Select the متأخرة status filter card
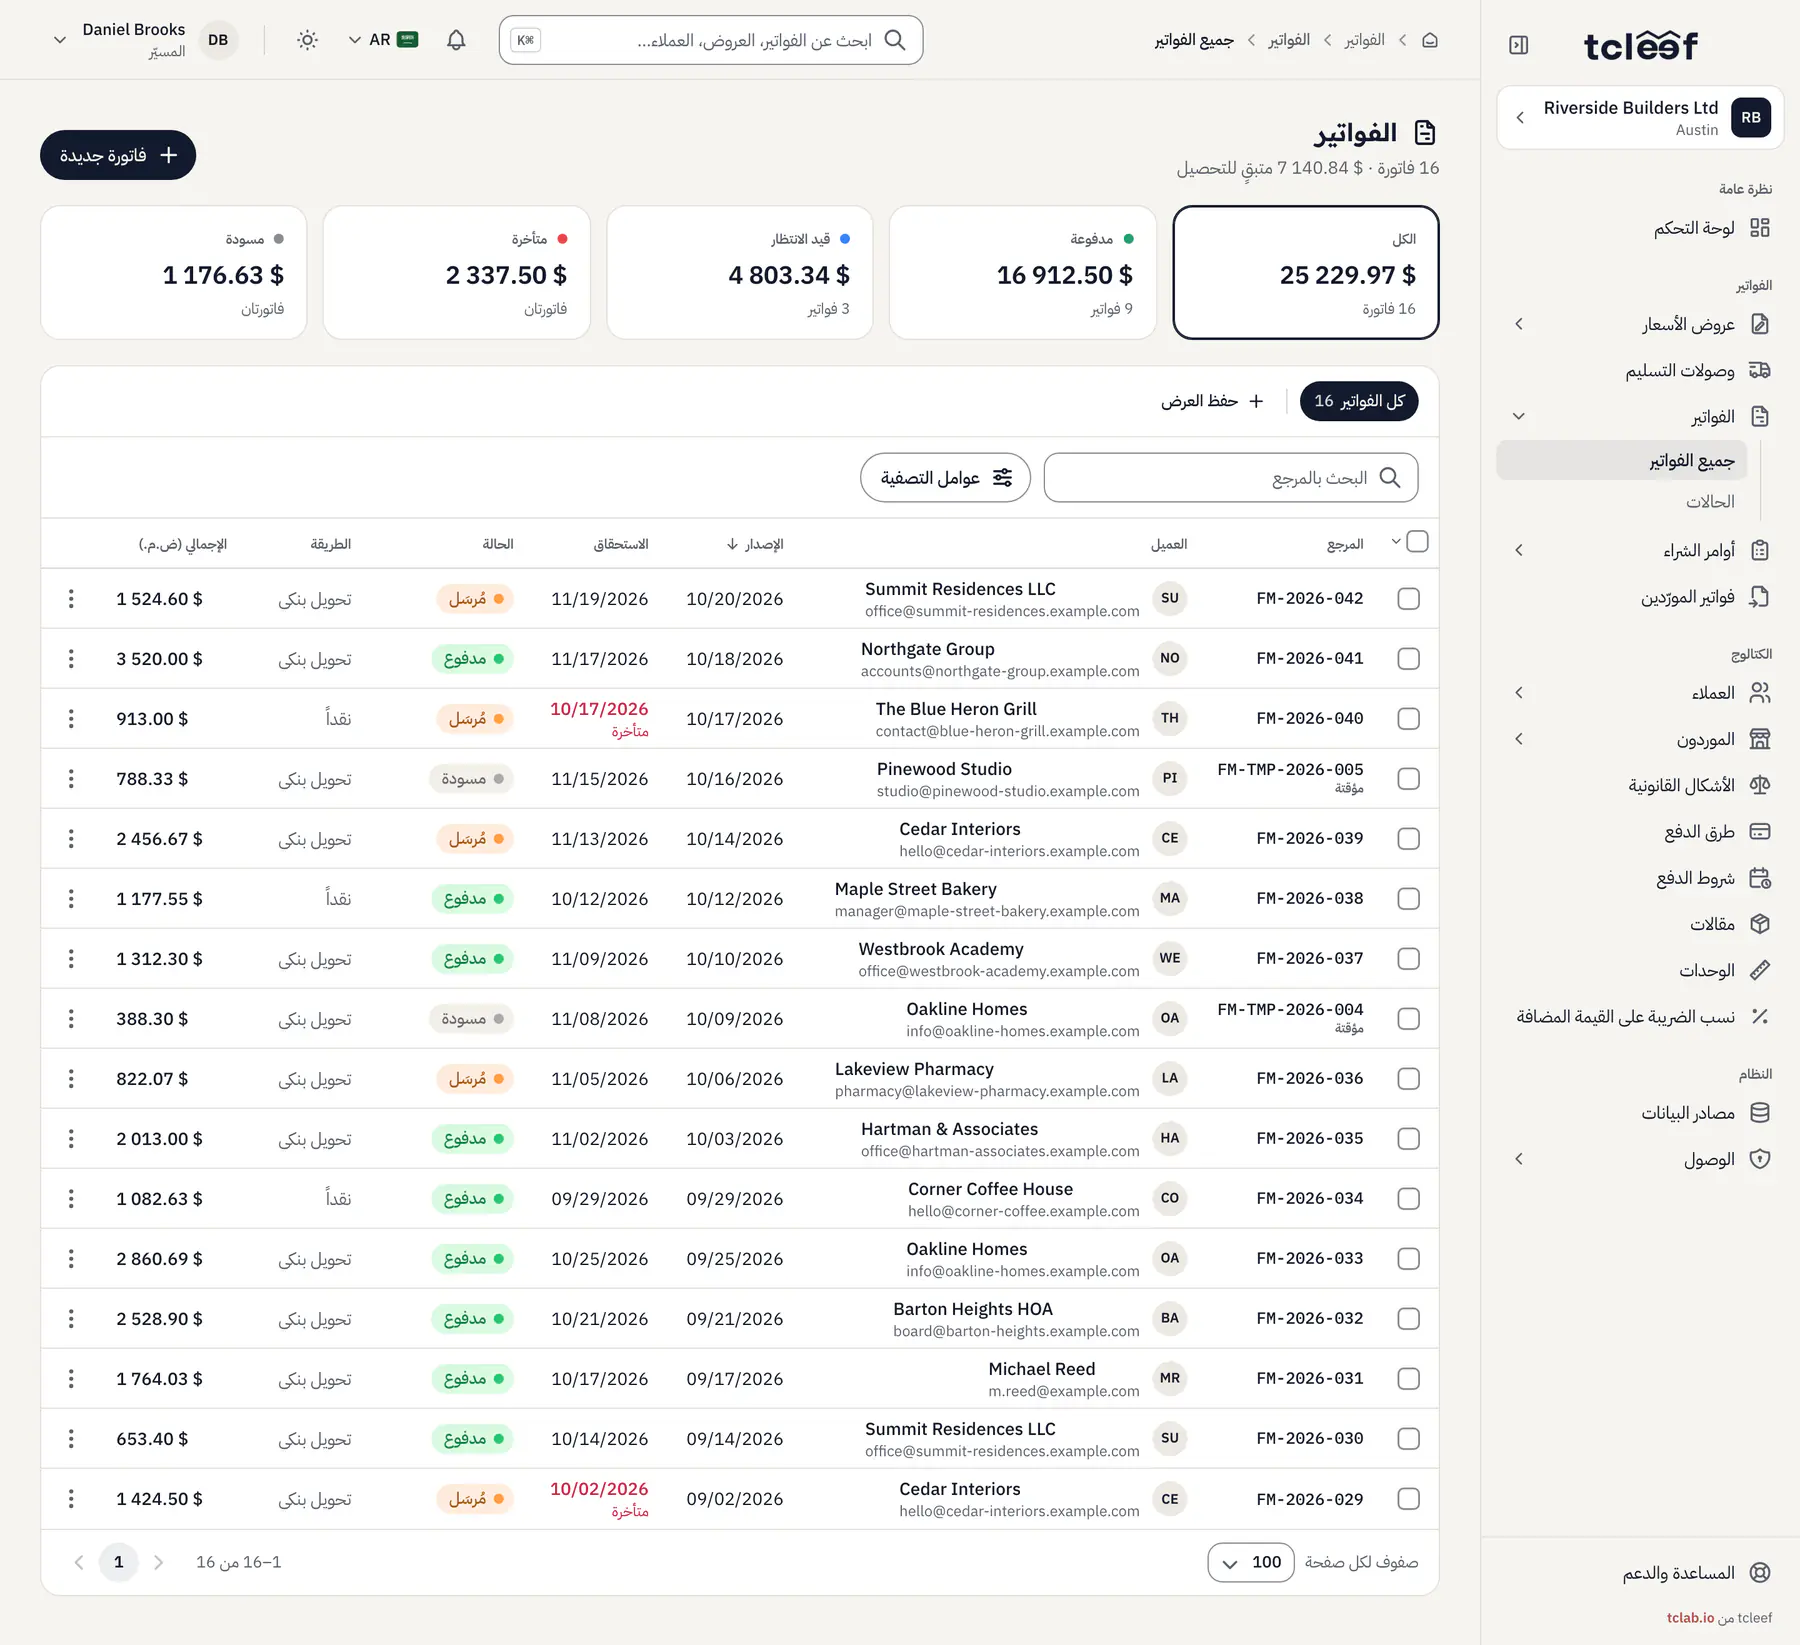This screenshot has width=1800, height=1645. click(457, 272)
